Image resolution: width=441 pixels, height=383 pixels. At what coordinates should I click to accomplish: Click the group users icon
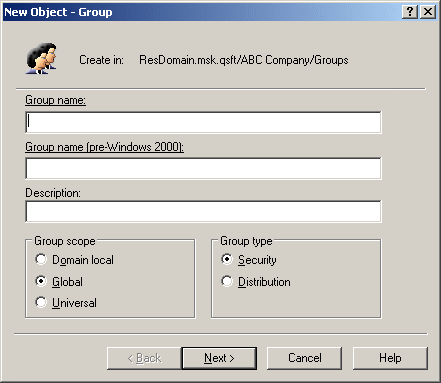coord(41,59)
